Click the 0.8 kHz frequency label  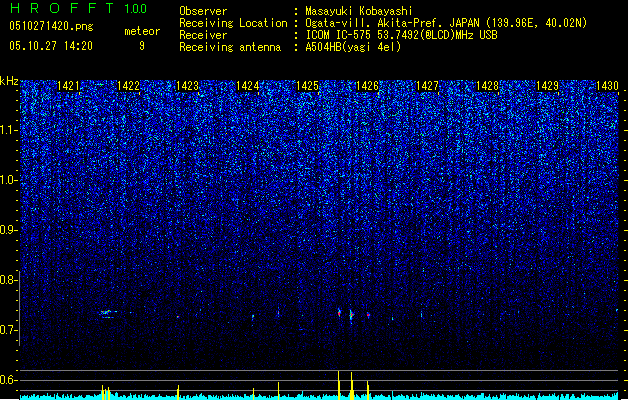pos(8,280)
